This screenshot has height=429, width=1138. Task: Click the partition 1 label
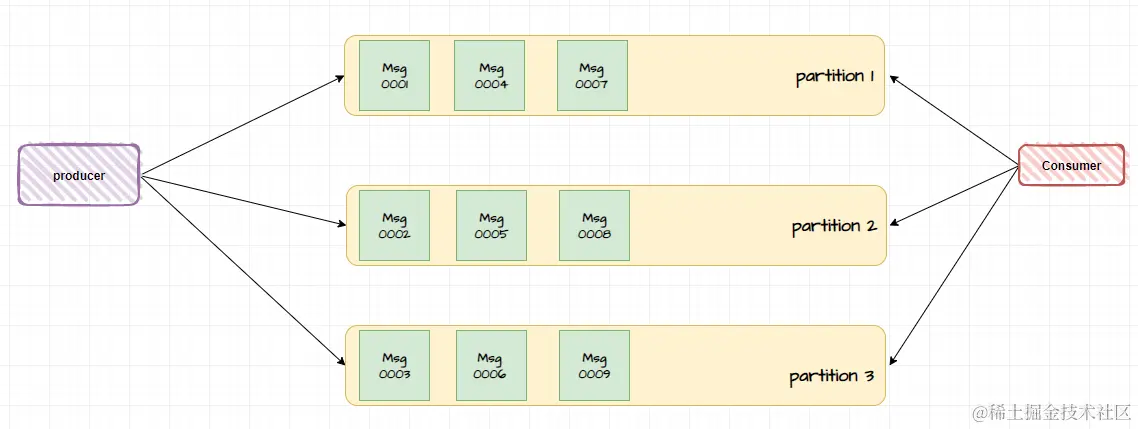point(835,77)
